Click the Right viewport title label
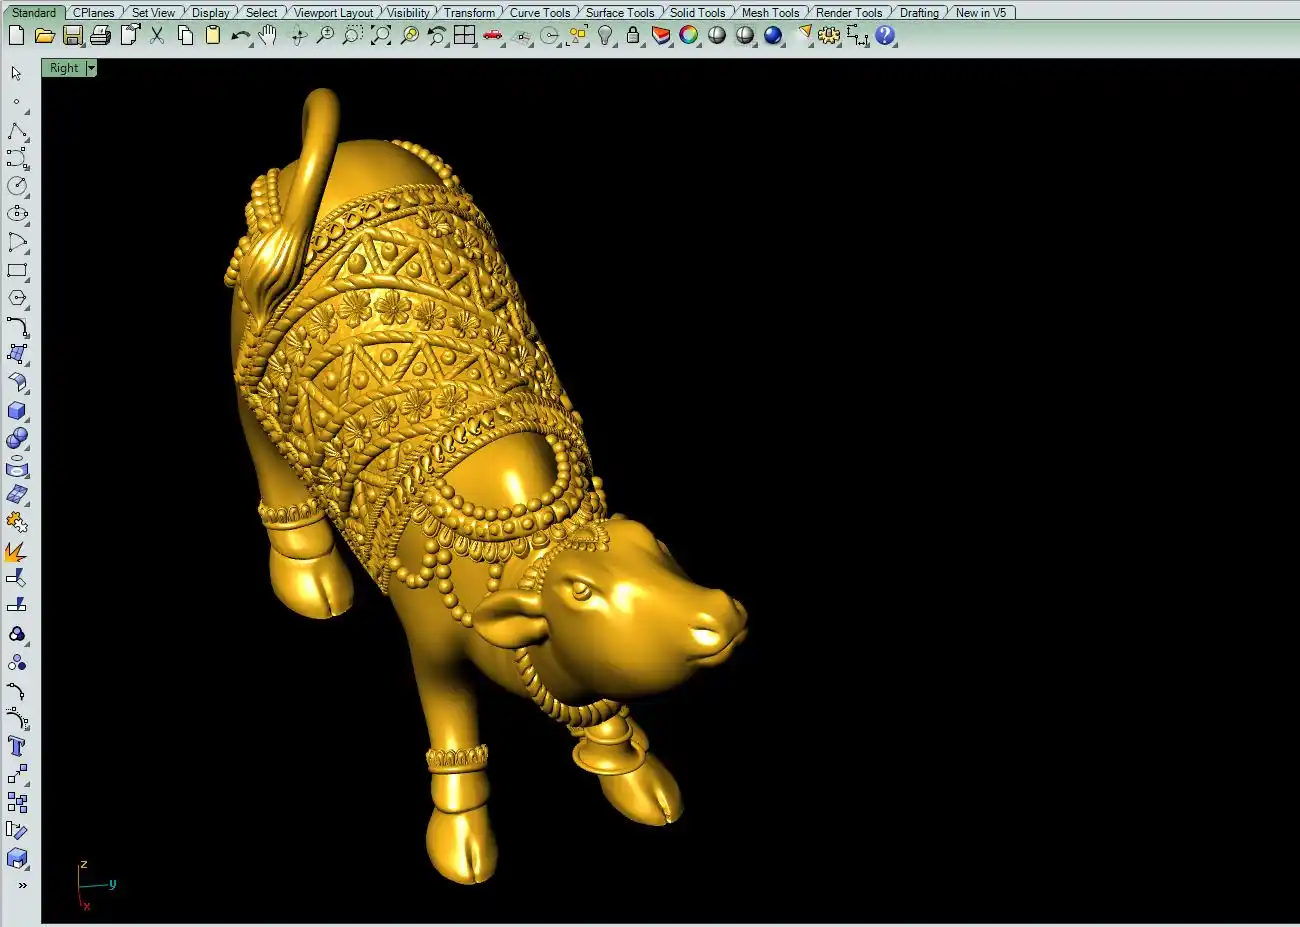Viewport: 1300px width, 927px height. [x=64, y=68]
